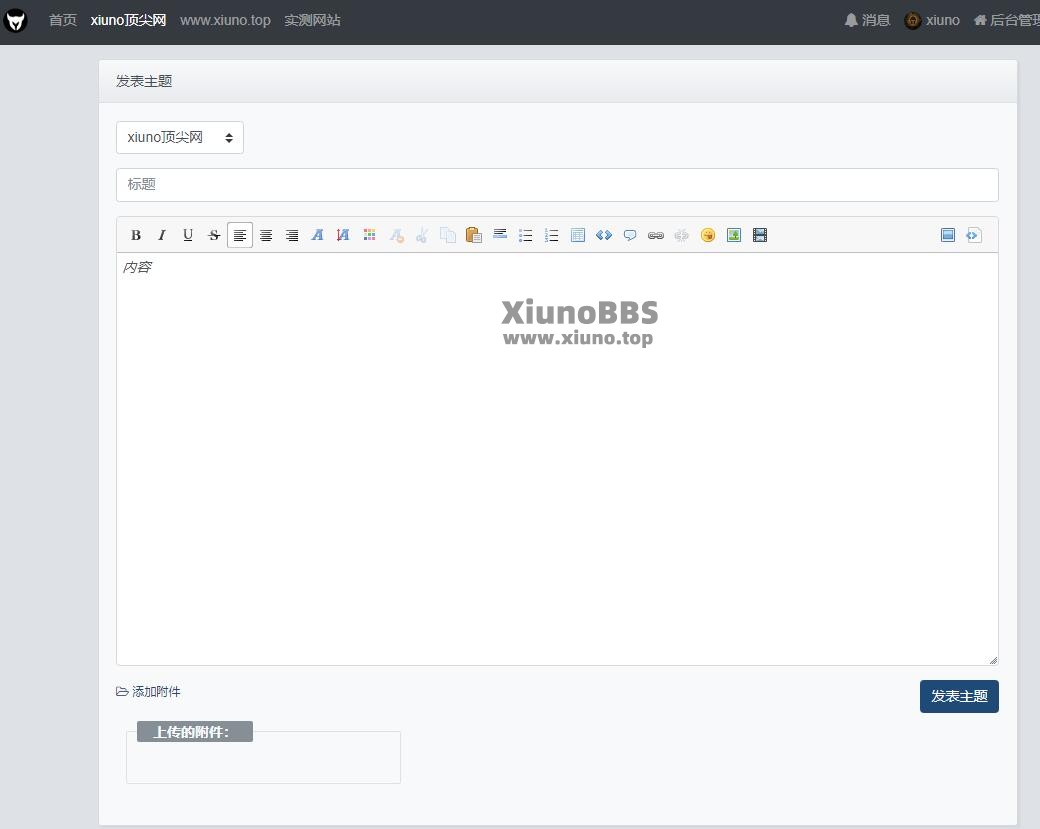The width and height of the screenshot is (1040, 829).
Task: Open the emoticon picker
Action: [x=708, y=235]
